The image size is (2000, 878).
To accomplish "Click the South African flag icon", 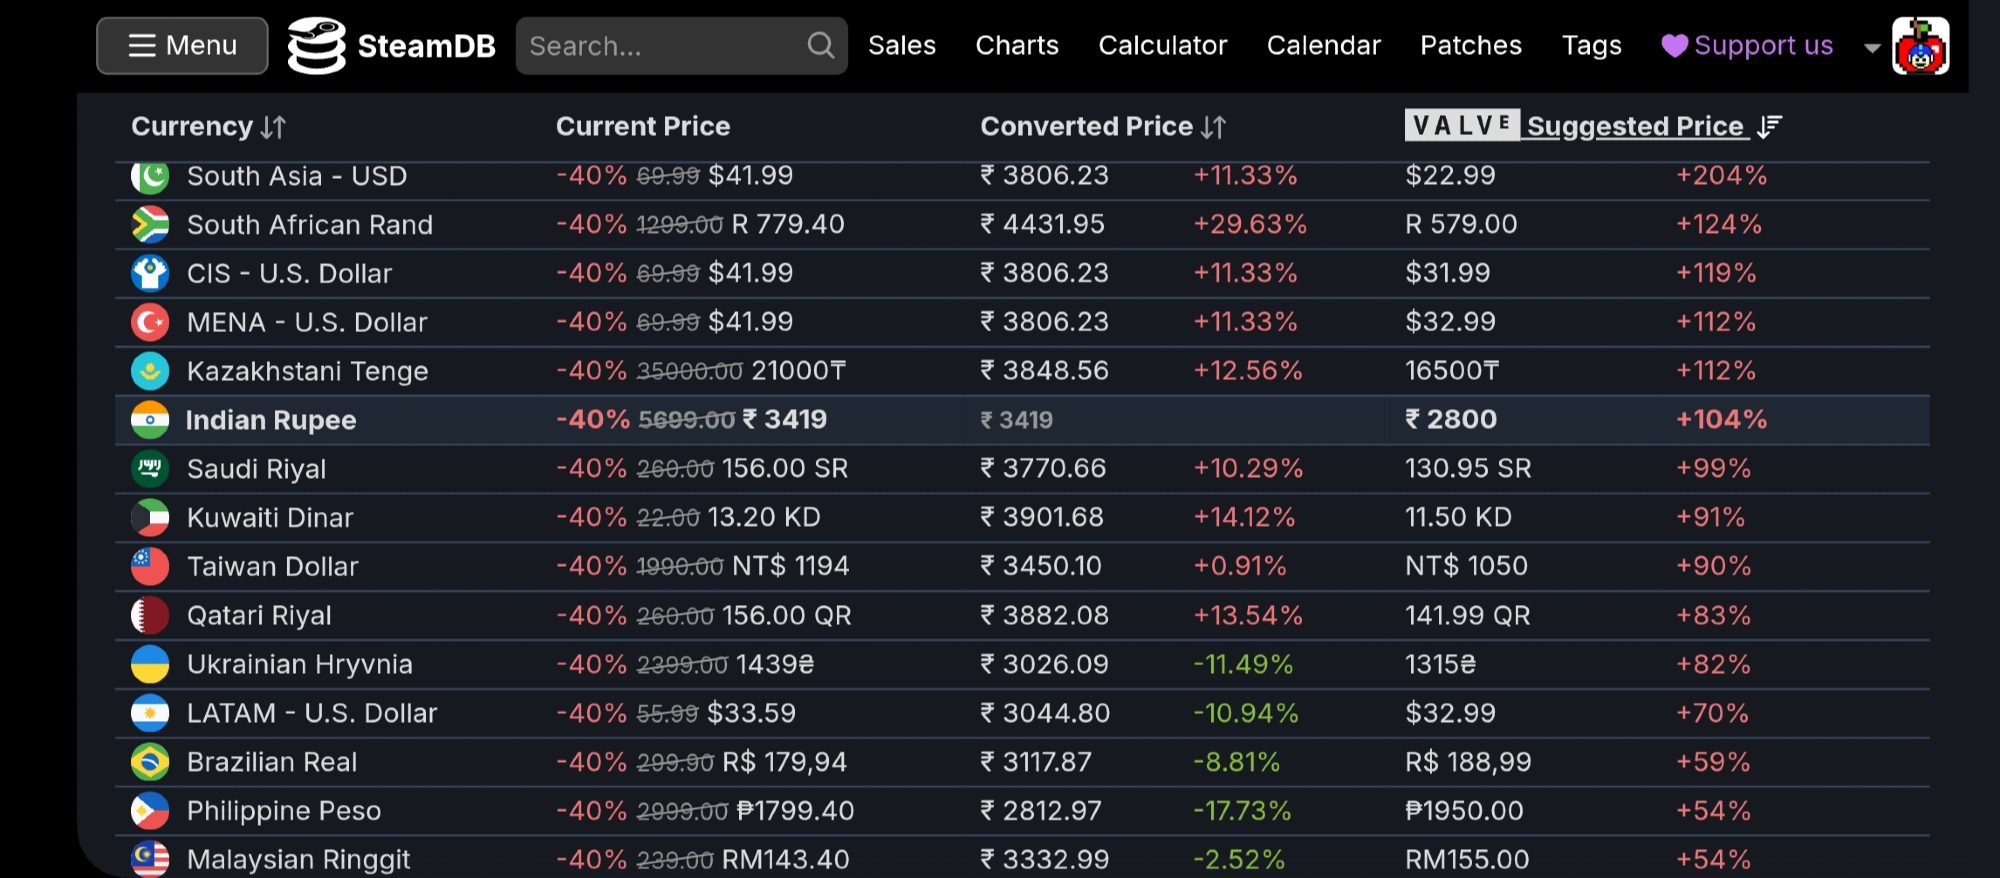I will point(150,225).
